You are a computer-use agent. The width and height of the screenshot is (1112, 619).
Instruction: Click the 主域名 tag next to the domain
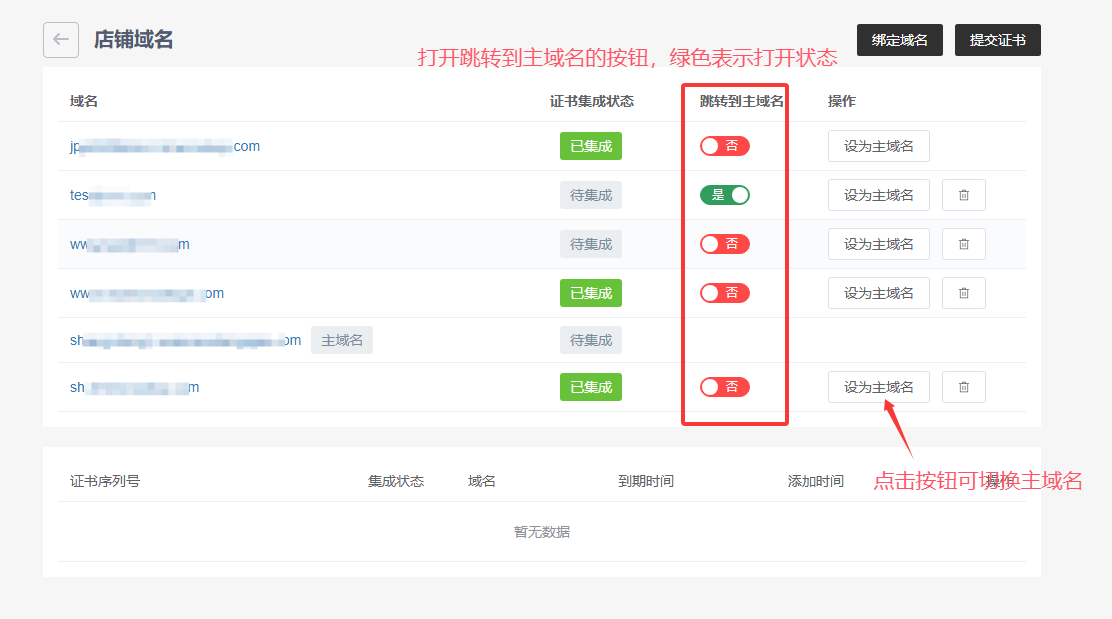(x=342, y=340)
